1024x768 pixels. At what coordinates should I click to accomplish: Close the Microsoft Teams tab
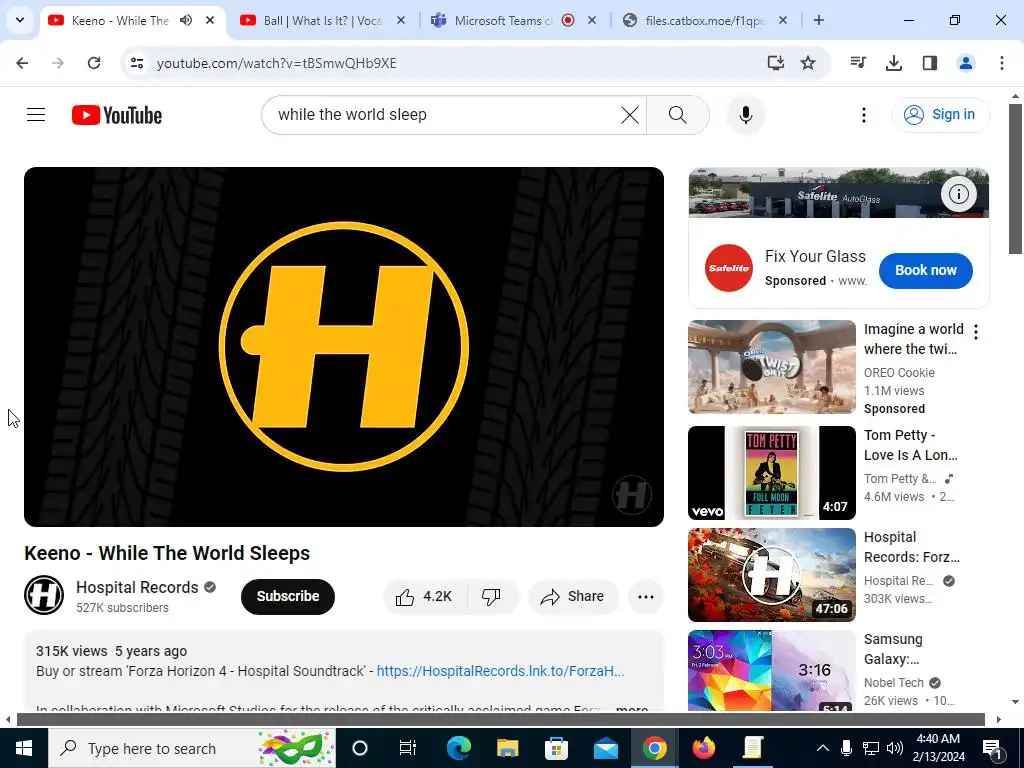tap(592, 20)
